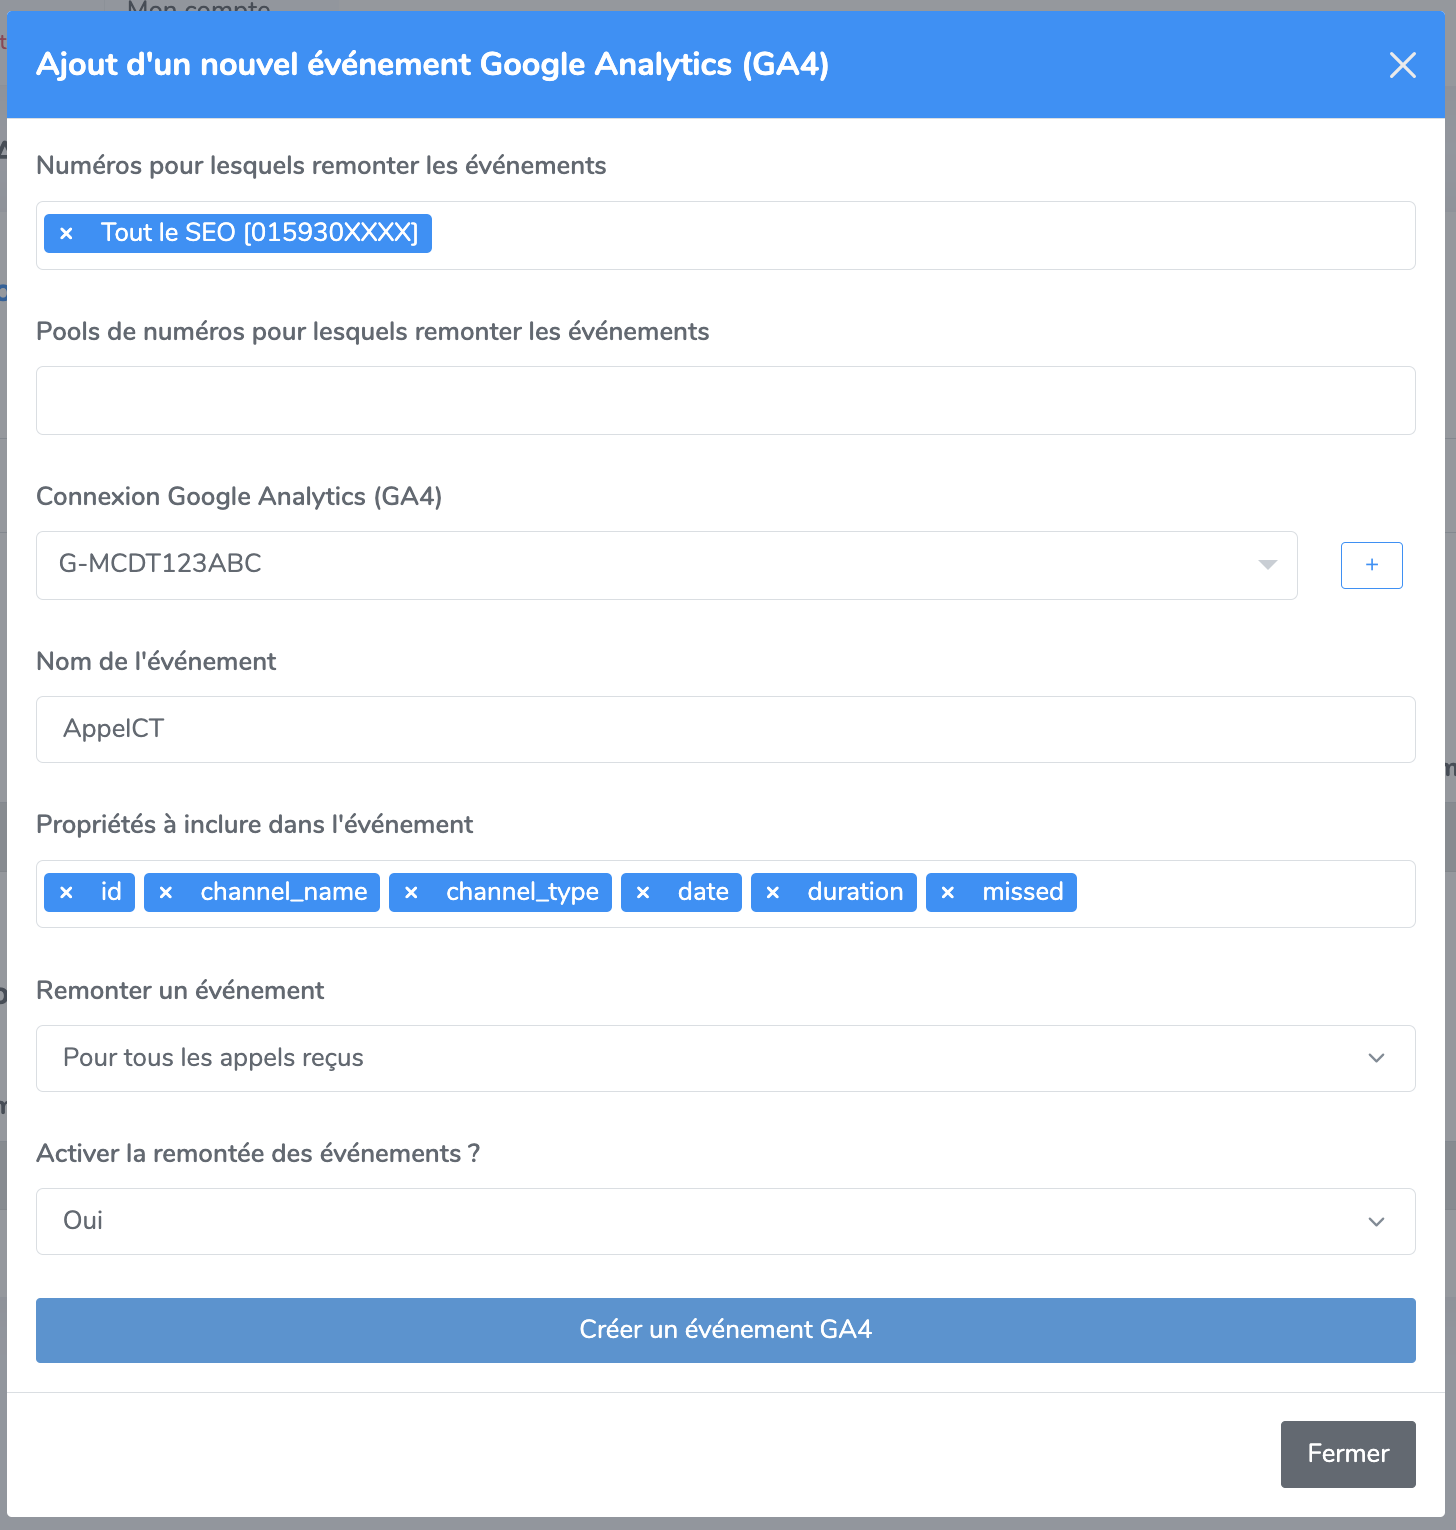The height and width of the screenshot is (1530, 1456).
Task: Remove the 'duration' property tag
Action: (773, 892)
